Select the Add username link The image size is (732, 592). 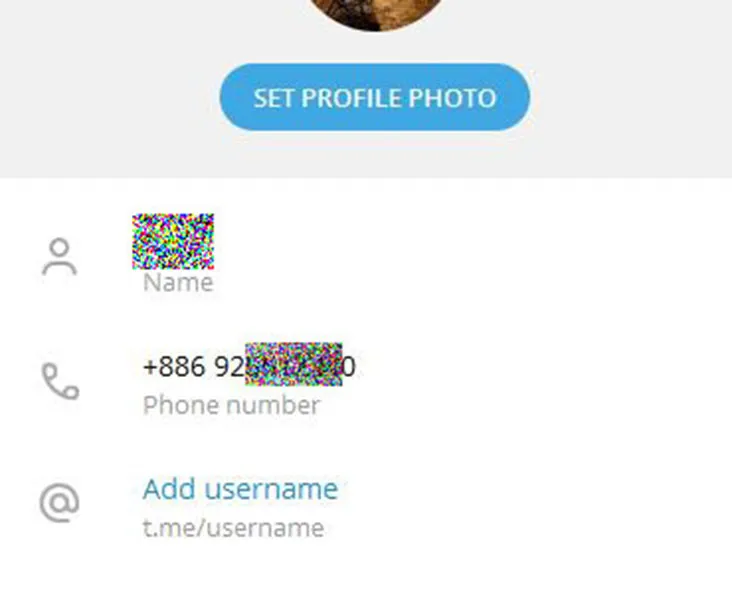coord(240,489)
